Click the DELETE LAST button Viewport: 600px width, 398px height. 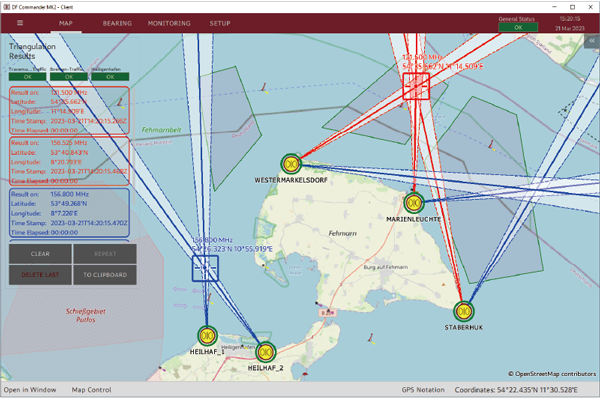pos(40,275)
